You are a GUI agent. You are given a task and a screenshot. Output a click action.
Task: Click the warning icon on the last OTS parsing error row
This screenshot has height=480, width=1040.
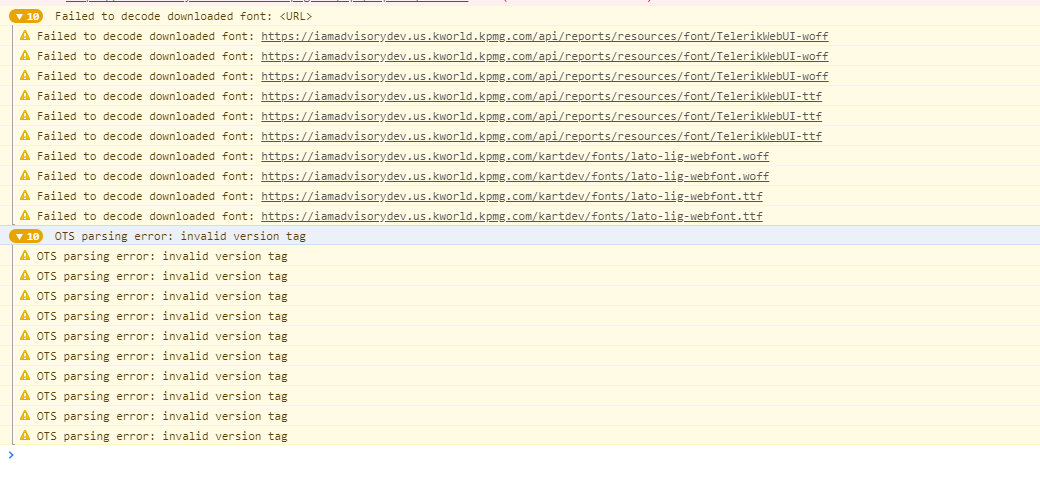25,436
